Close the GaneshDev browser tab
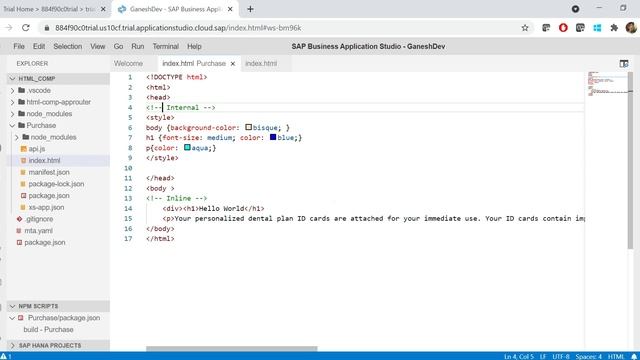This screenshot has width=640, height=360. (x=230, y=9)
